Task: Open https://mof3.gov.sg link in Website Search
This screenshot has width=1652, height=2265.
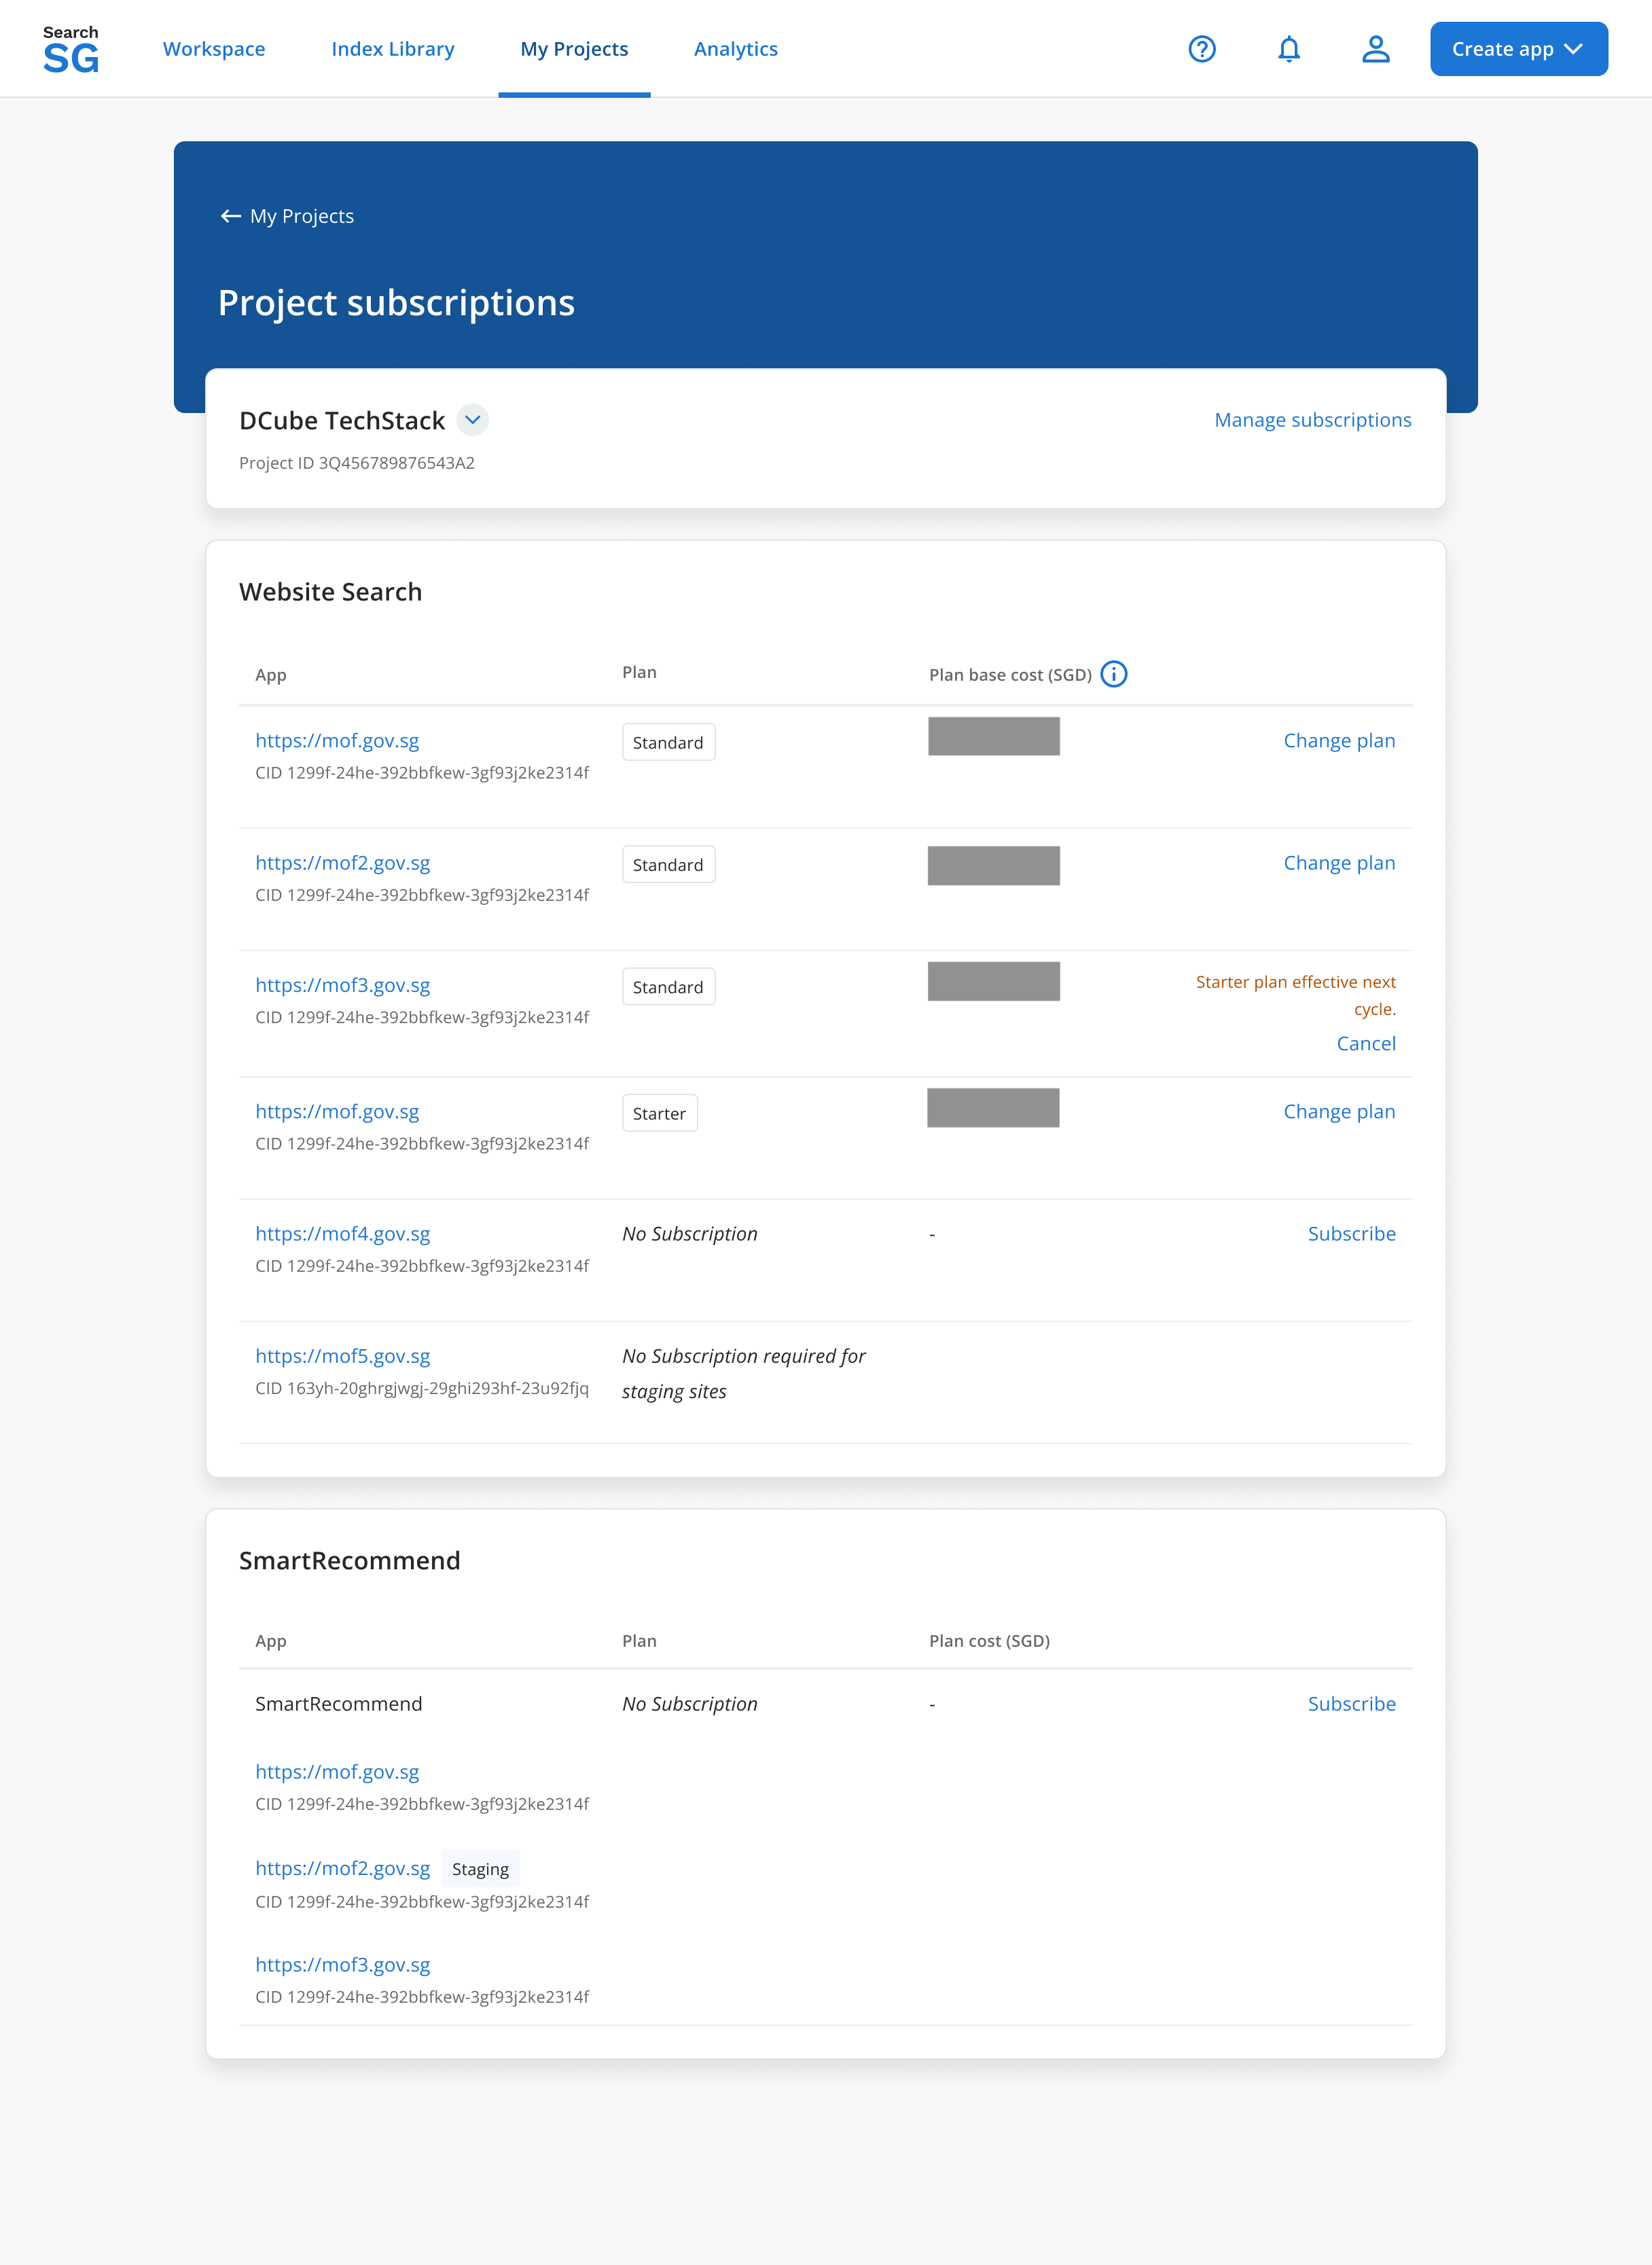Action: click(x=343, y=985)
